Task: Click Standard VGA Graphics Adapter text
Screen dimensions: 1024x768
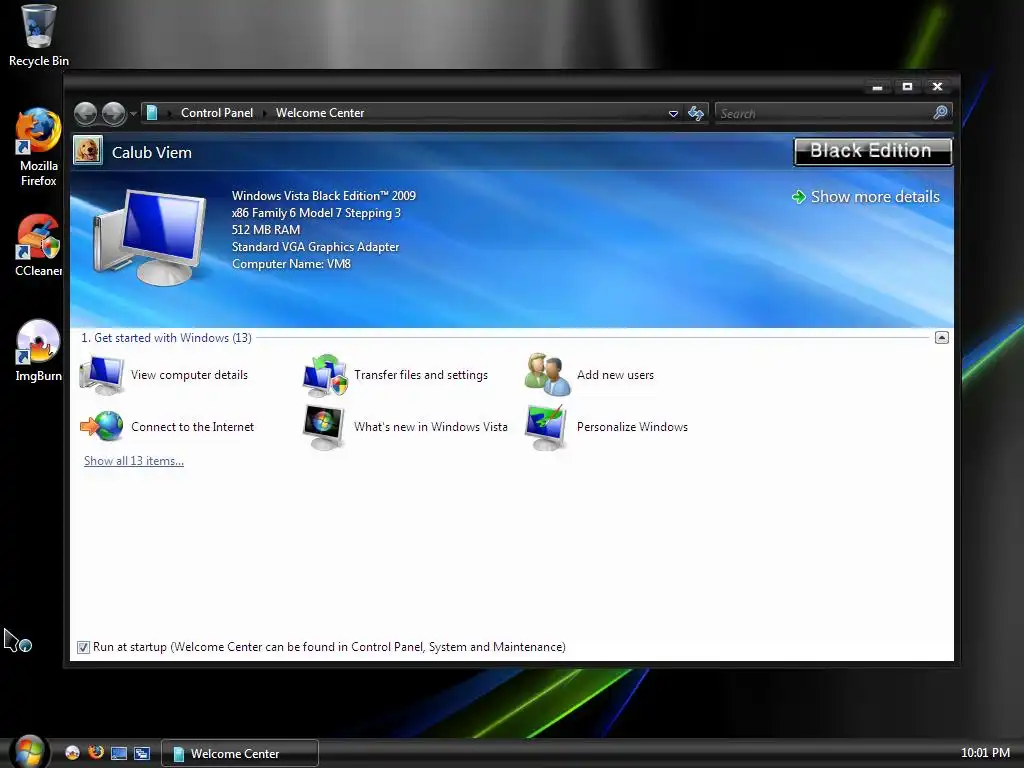Action: 315,247
